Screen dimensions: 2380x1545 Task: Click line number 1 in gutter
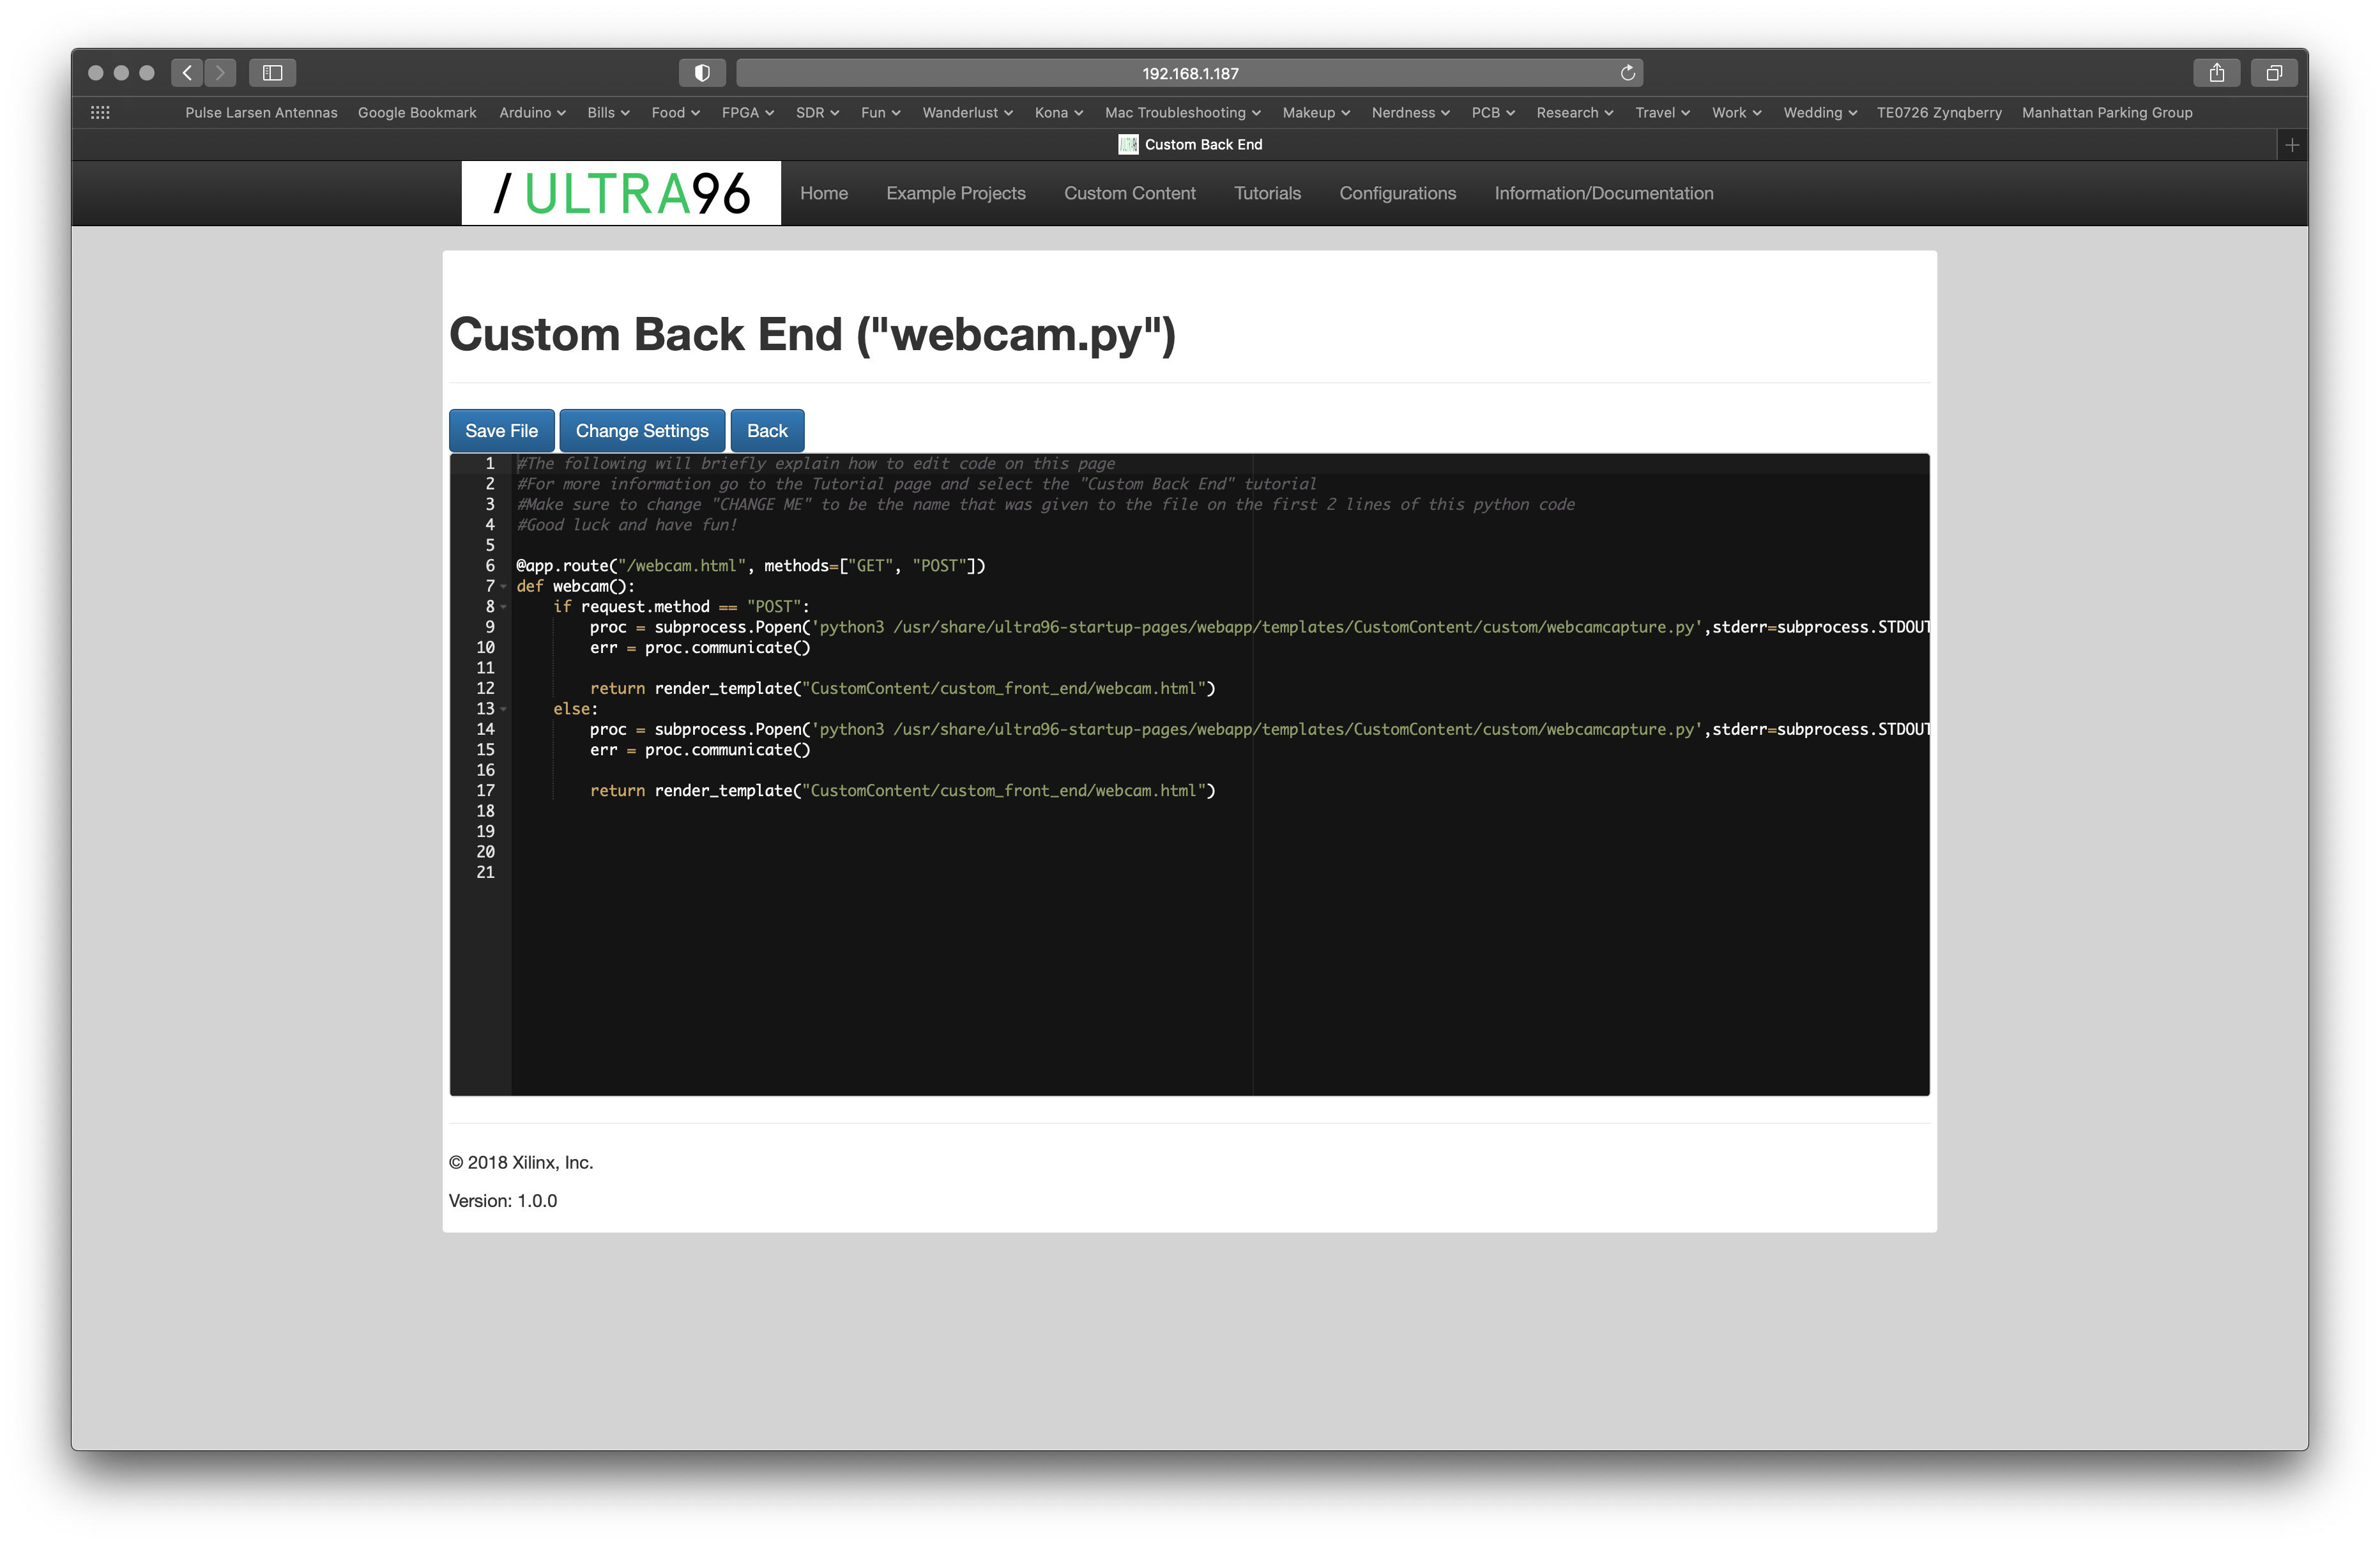pyautogui.click(x=490, y=464)
